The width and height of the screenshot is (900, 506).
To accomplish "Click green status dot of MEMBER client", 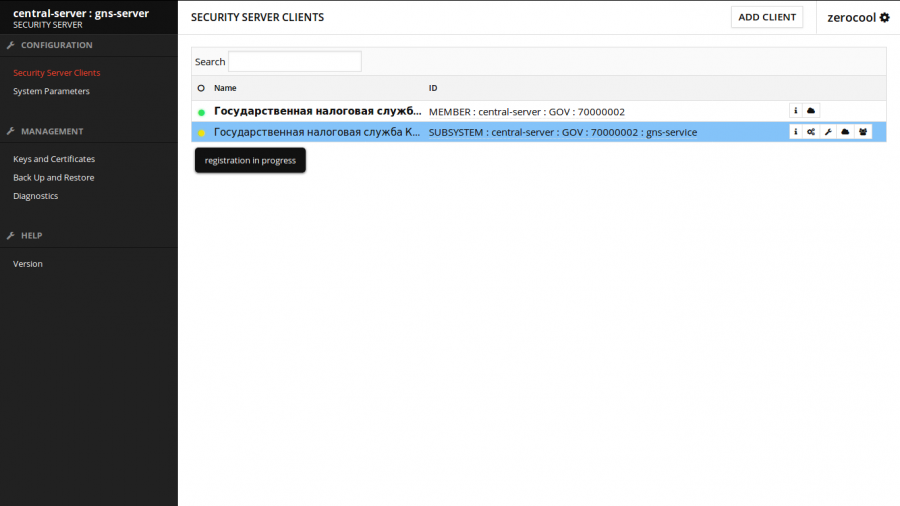I will coord(201,112).
